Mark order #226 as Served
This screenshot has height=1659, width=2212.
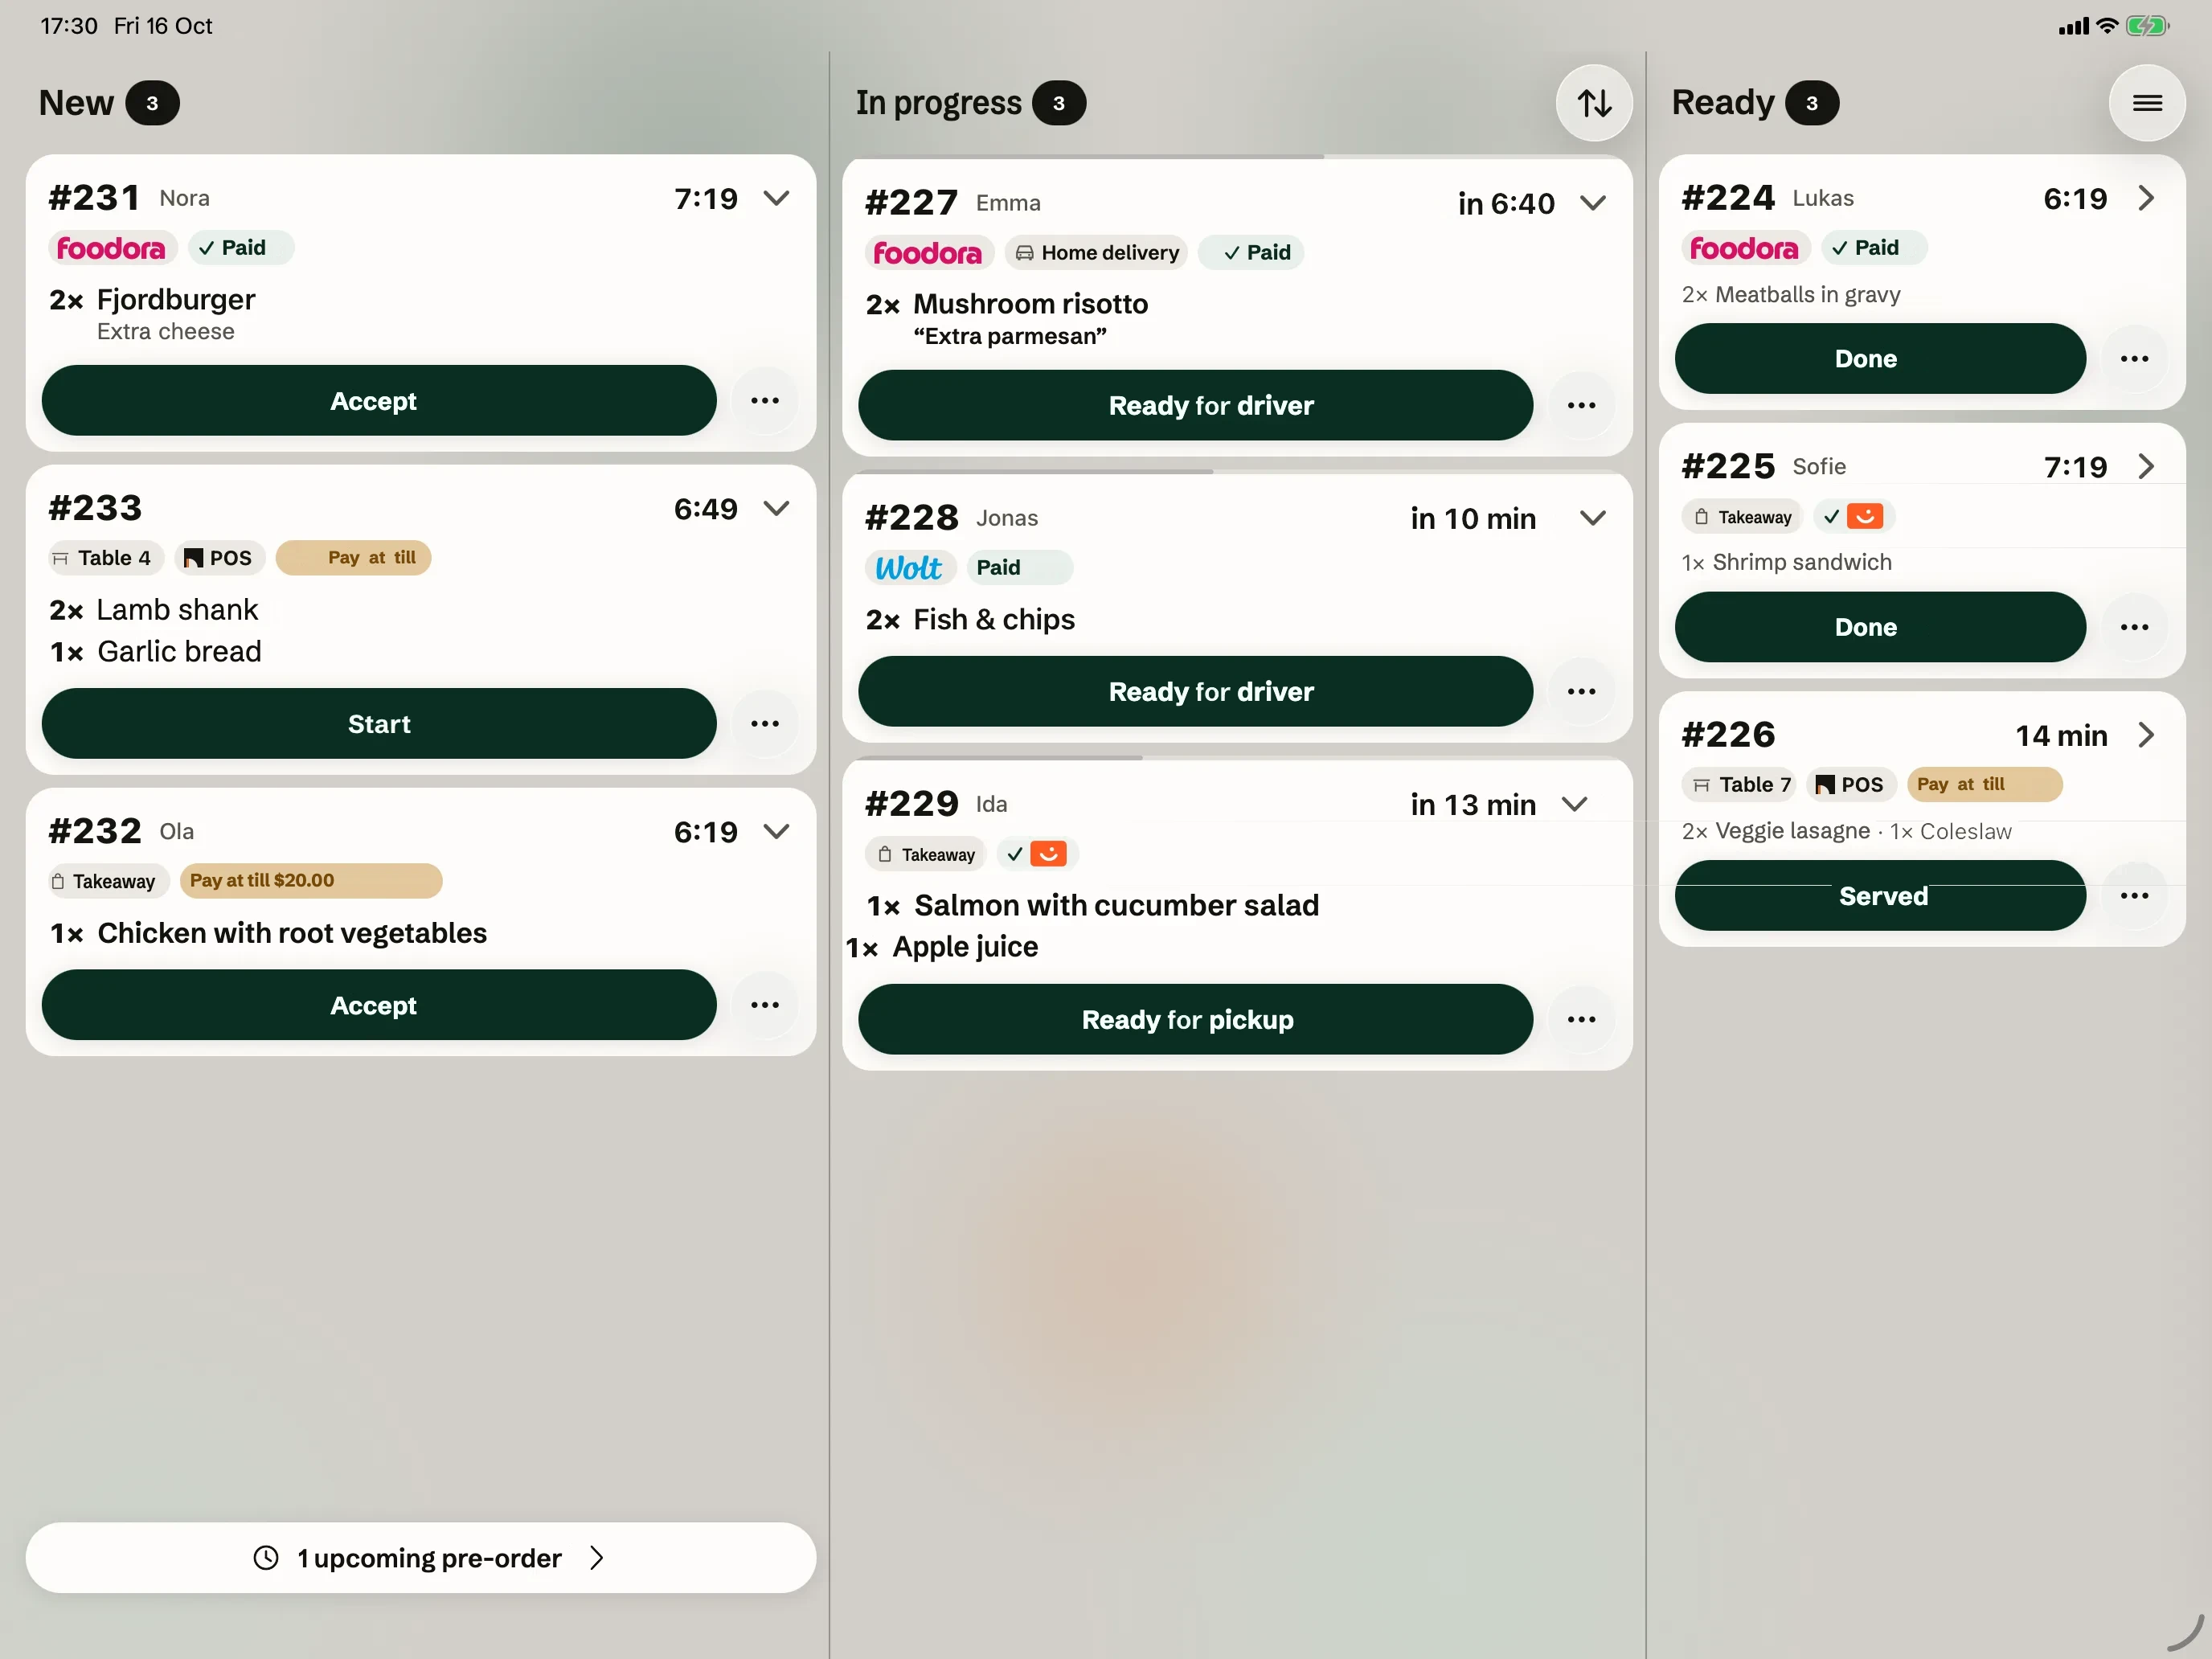(x=1880, y=895)
